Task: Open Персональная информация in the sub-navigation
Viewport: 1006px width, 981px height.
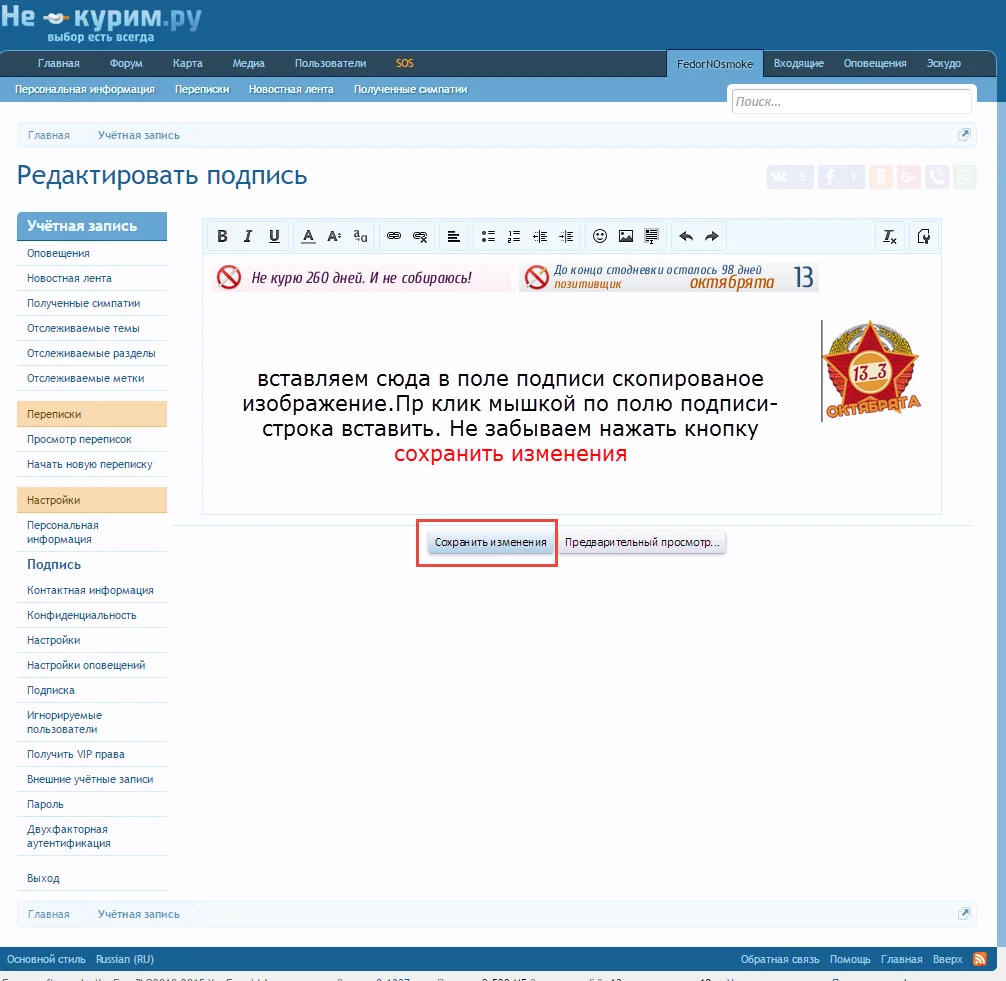Action: pyautogui.click(x=85, y=89)
